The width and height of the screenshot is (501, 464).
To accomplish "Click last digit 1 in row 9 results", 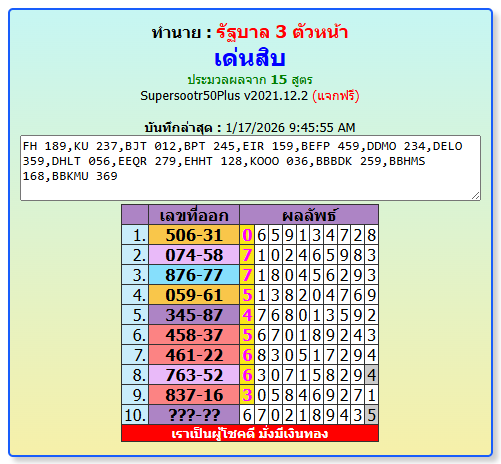I will pos(371,395).
